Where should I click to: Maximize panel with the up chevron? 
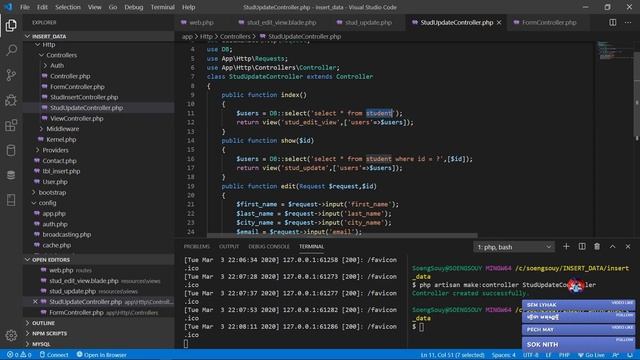tap(613, 247)
